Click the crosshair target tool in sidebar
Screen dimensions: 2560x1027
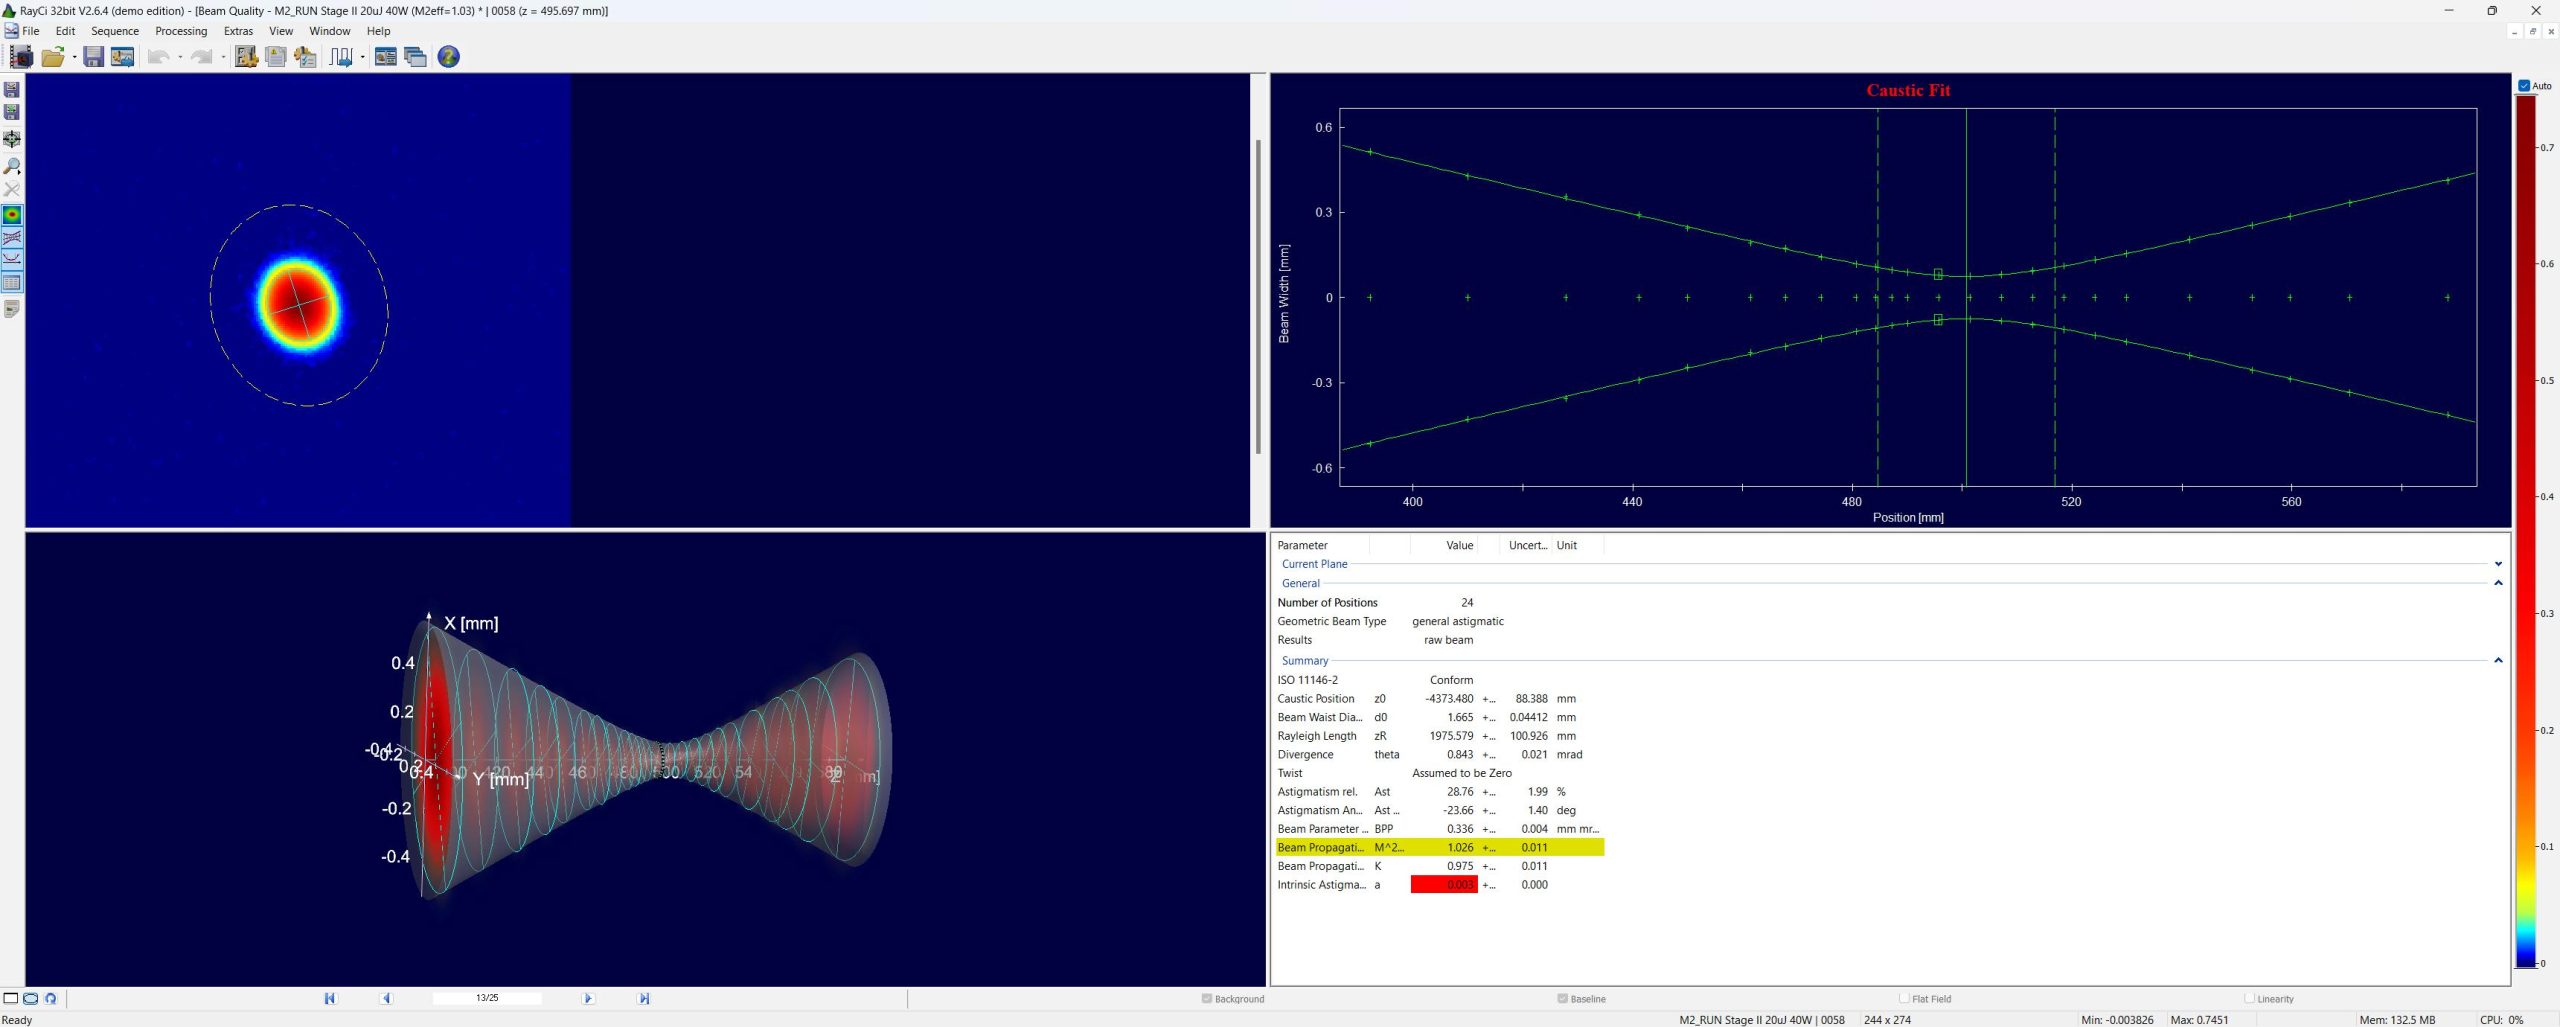pyautogui.click(x=12, y=140)
